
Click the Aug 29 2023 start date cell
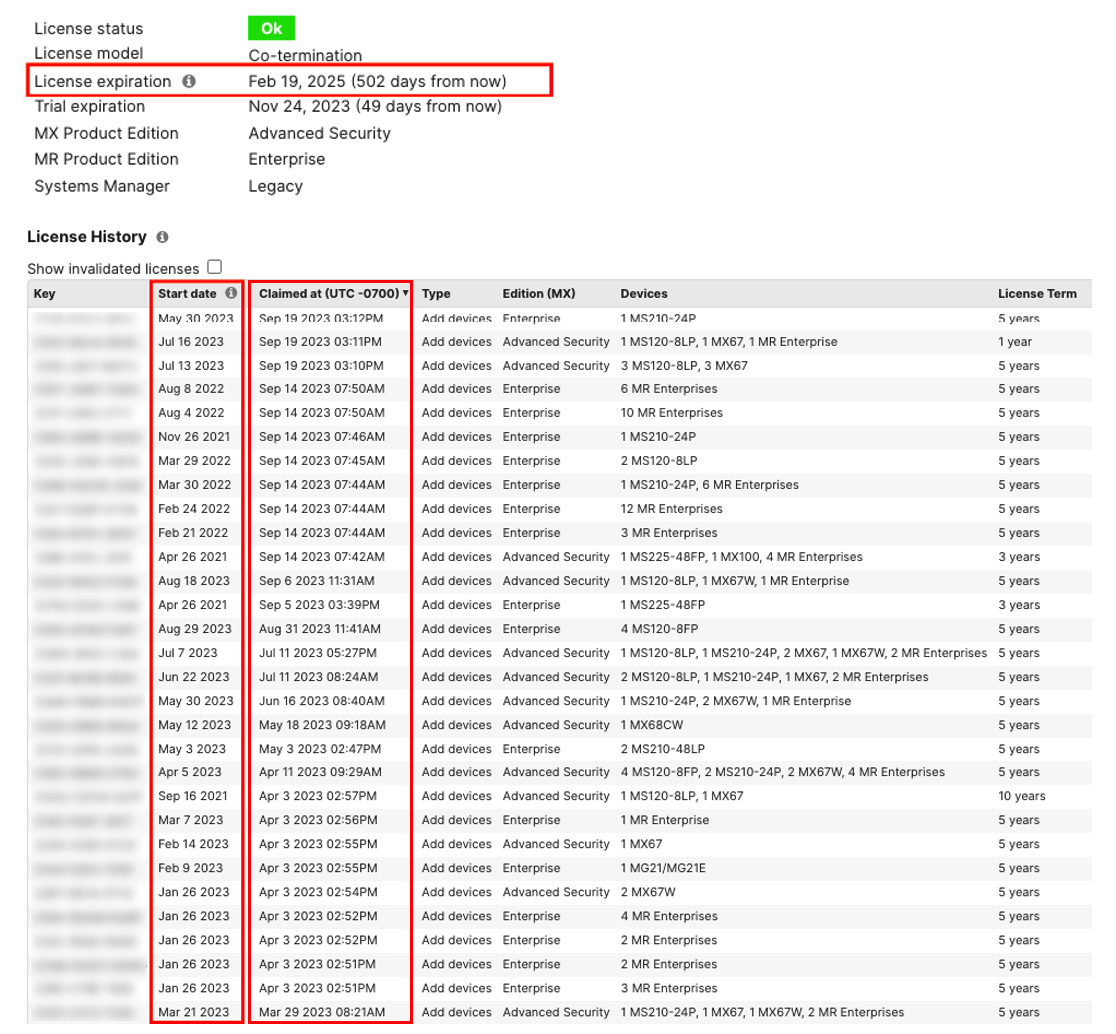click(x=194, y=629)
